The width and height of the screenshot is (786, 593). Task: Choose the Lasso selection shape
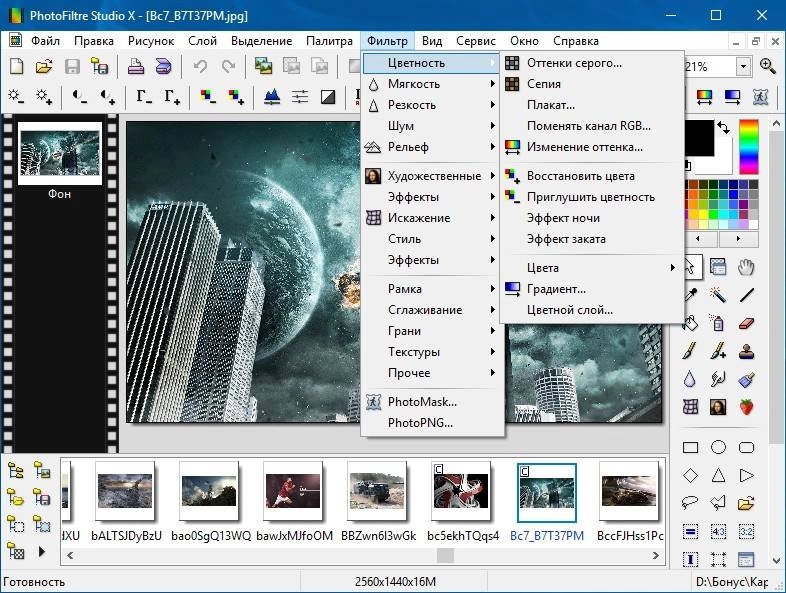pos(690,503)
